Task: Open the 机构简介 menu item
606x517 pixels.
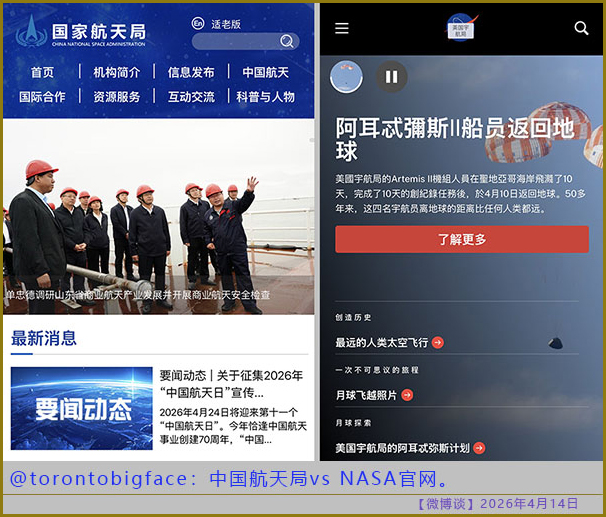Action: click(117, 72)
